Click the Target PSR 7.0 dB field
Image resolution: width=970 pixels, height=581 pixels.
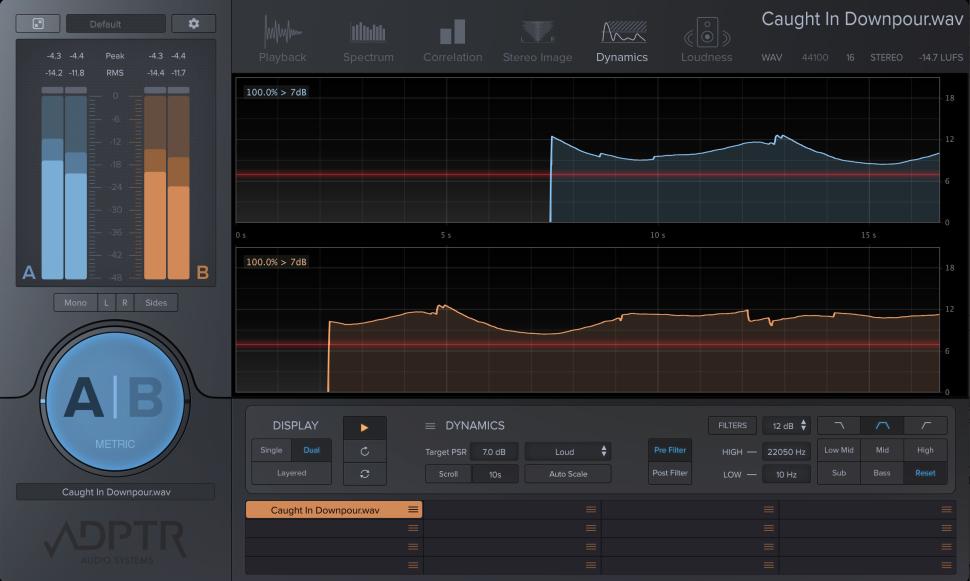click(x=494, y=452)
